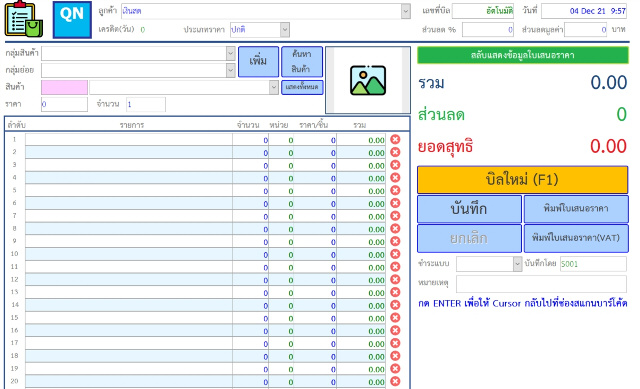The width and height of the screenshot is (640, 389).
Task: Click the ราคา price input field
Action: pyautogui.click(x=64, y=104)
